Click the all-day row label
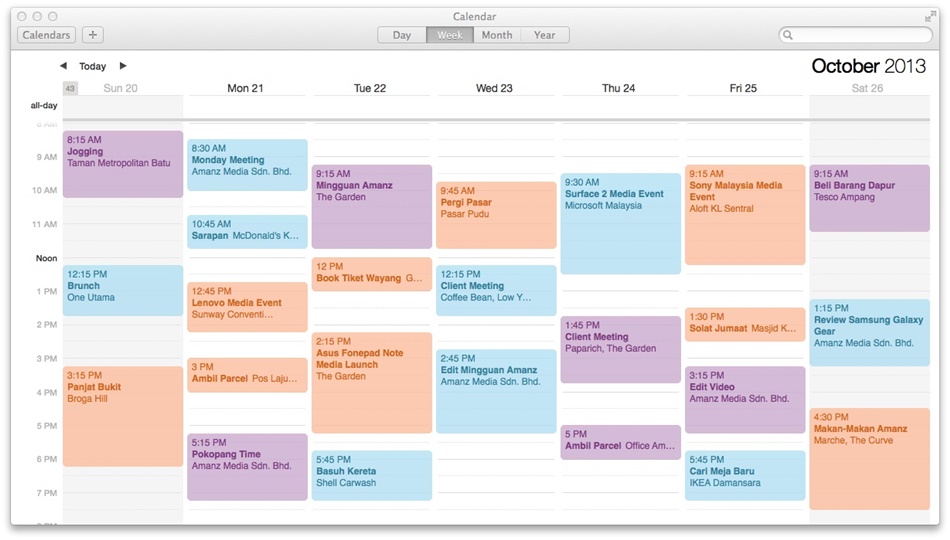Viewport: 950px width, 540px height. point(44,105)
